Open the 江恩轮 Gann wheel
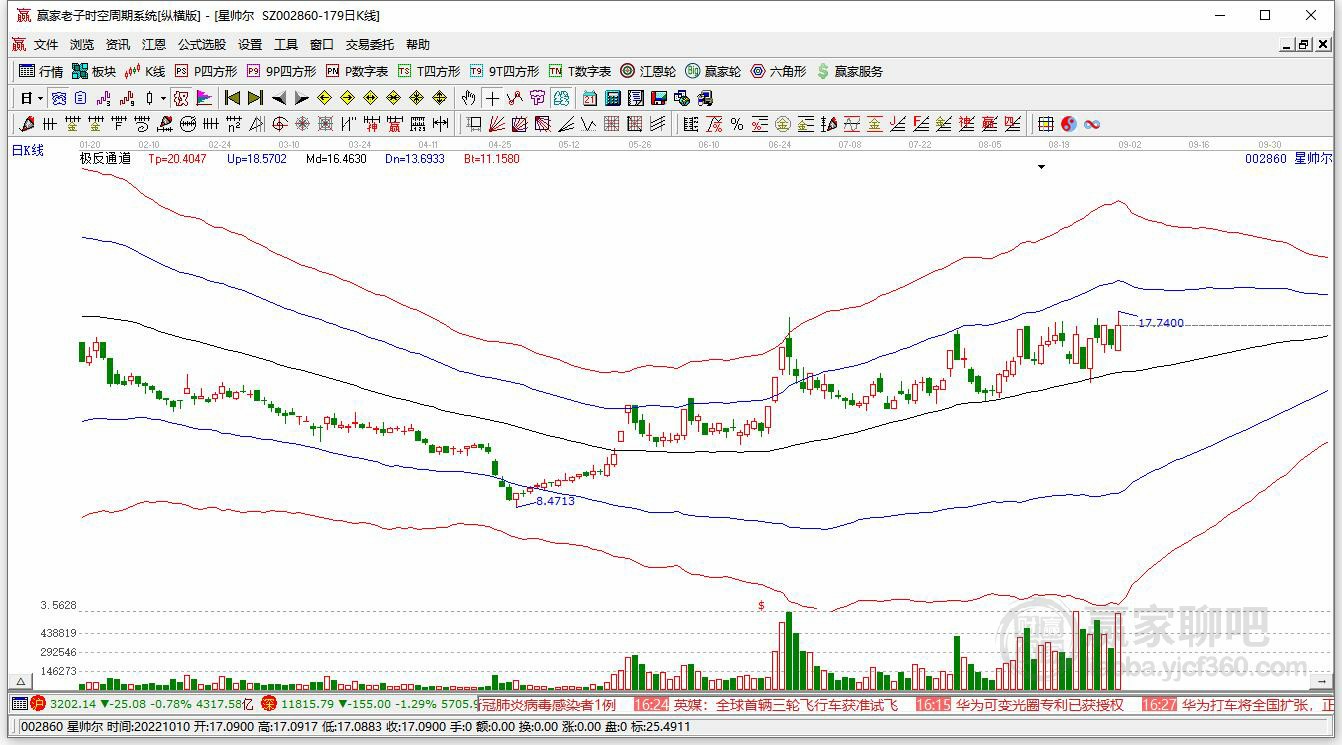This screenshot has height=745, width=1342. 648,71
